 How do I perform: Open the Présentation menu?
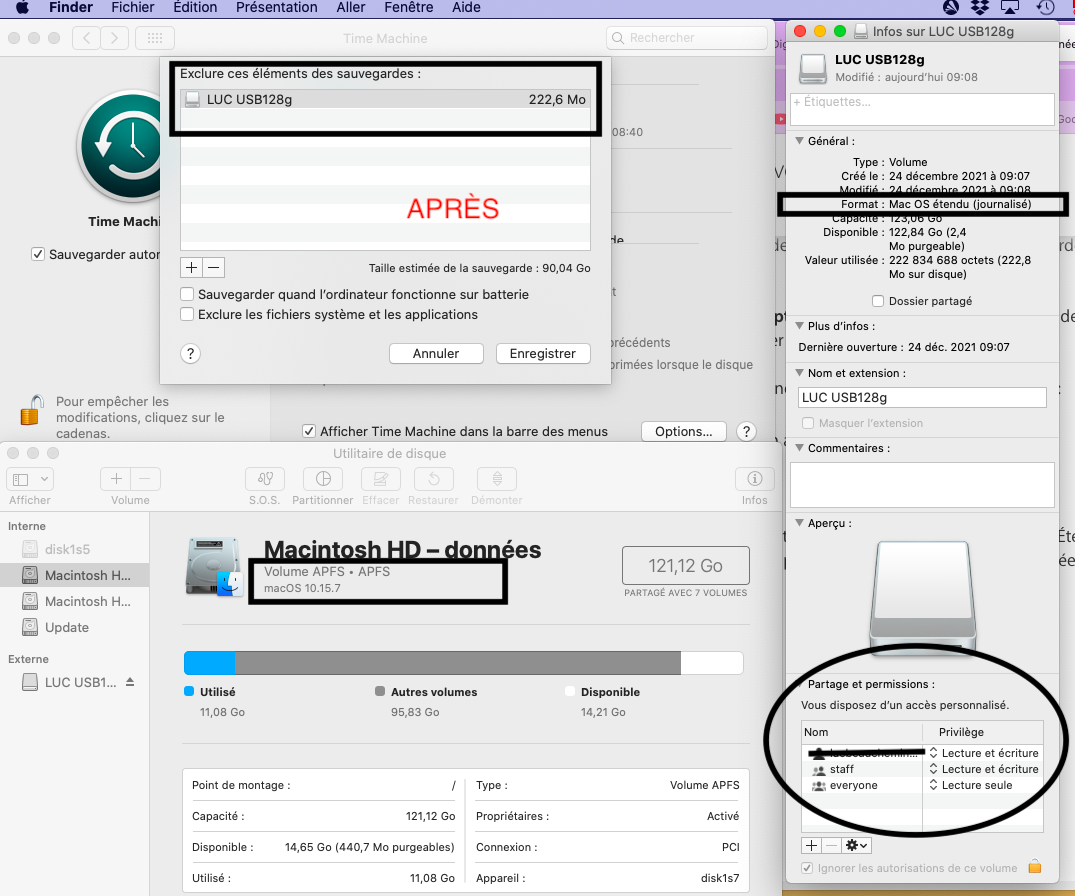276,8
